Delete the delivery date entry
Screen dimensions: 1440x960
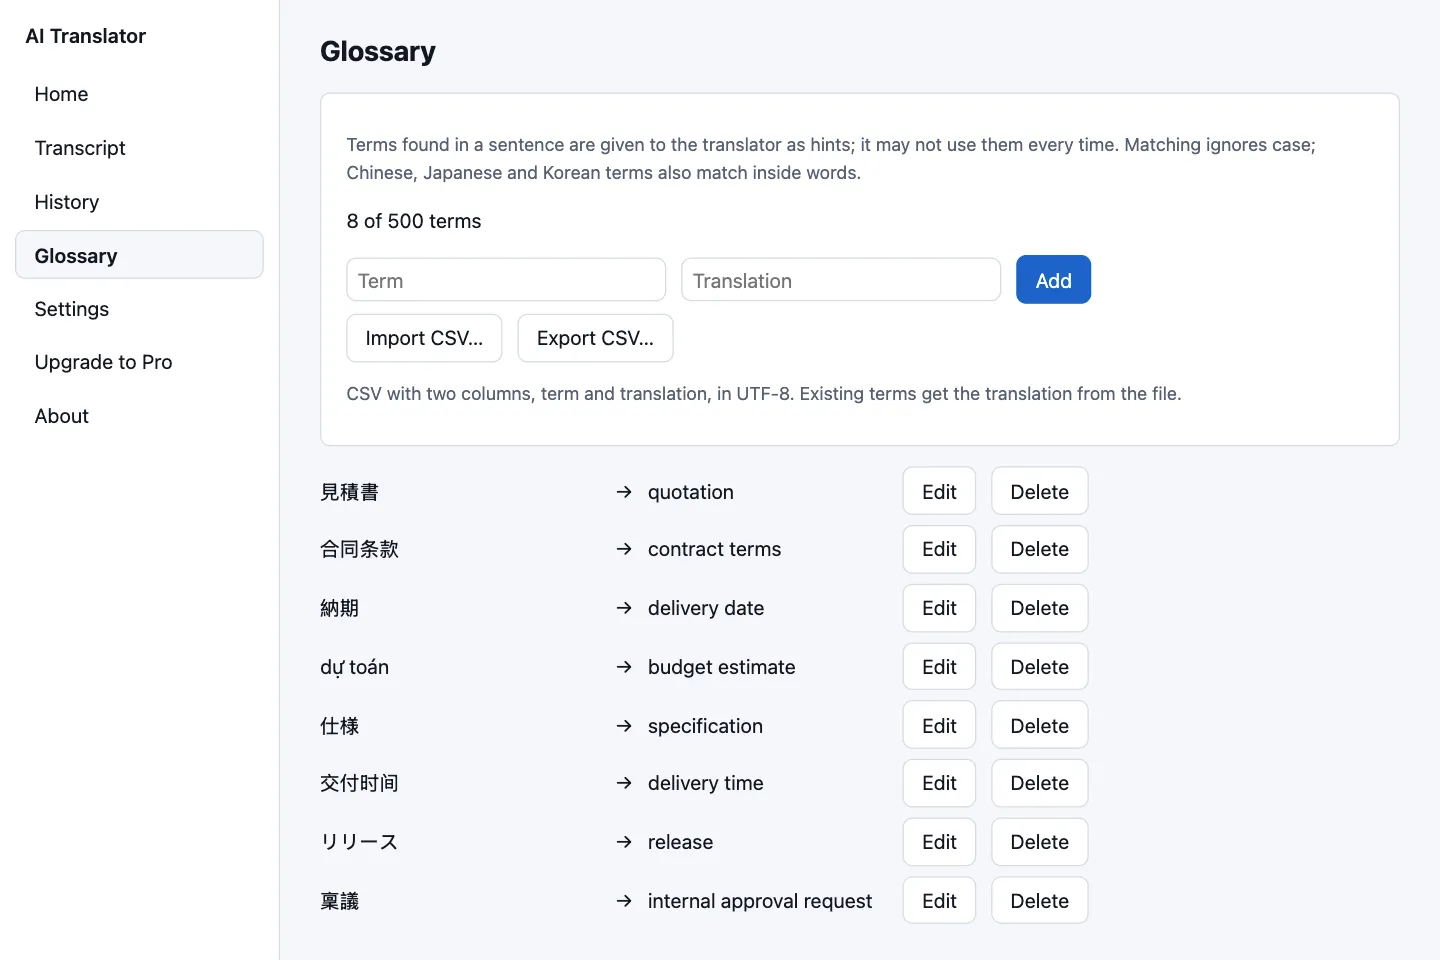tap(1039, 608)
